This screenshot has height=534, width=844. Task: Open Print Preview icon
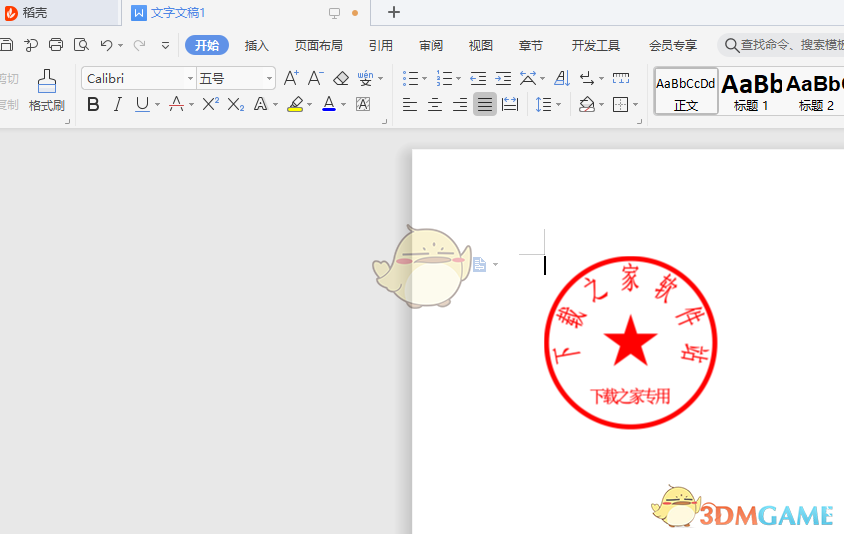81,45
